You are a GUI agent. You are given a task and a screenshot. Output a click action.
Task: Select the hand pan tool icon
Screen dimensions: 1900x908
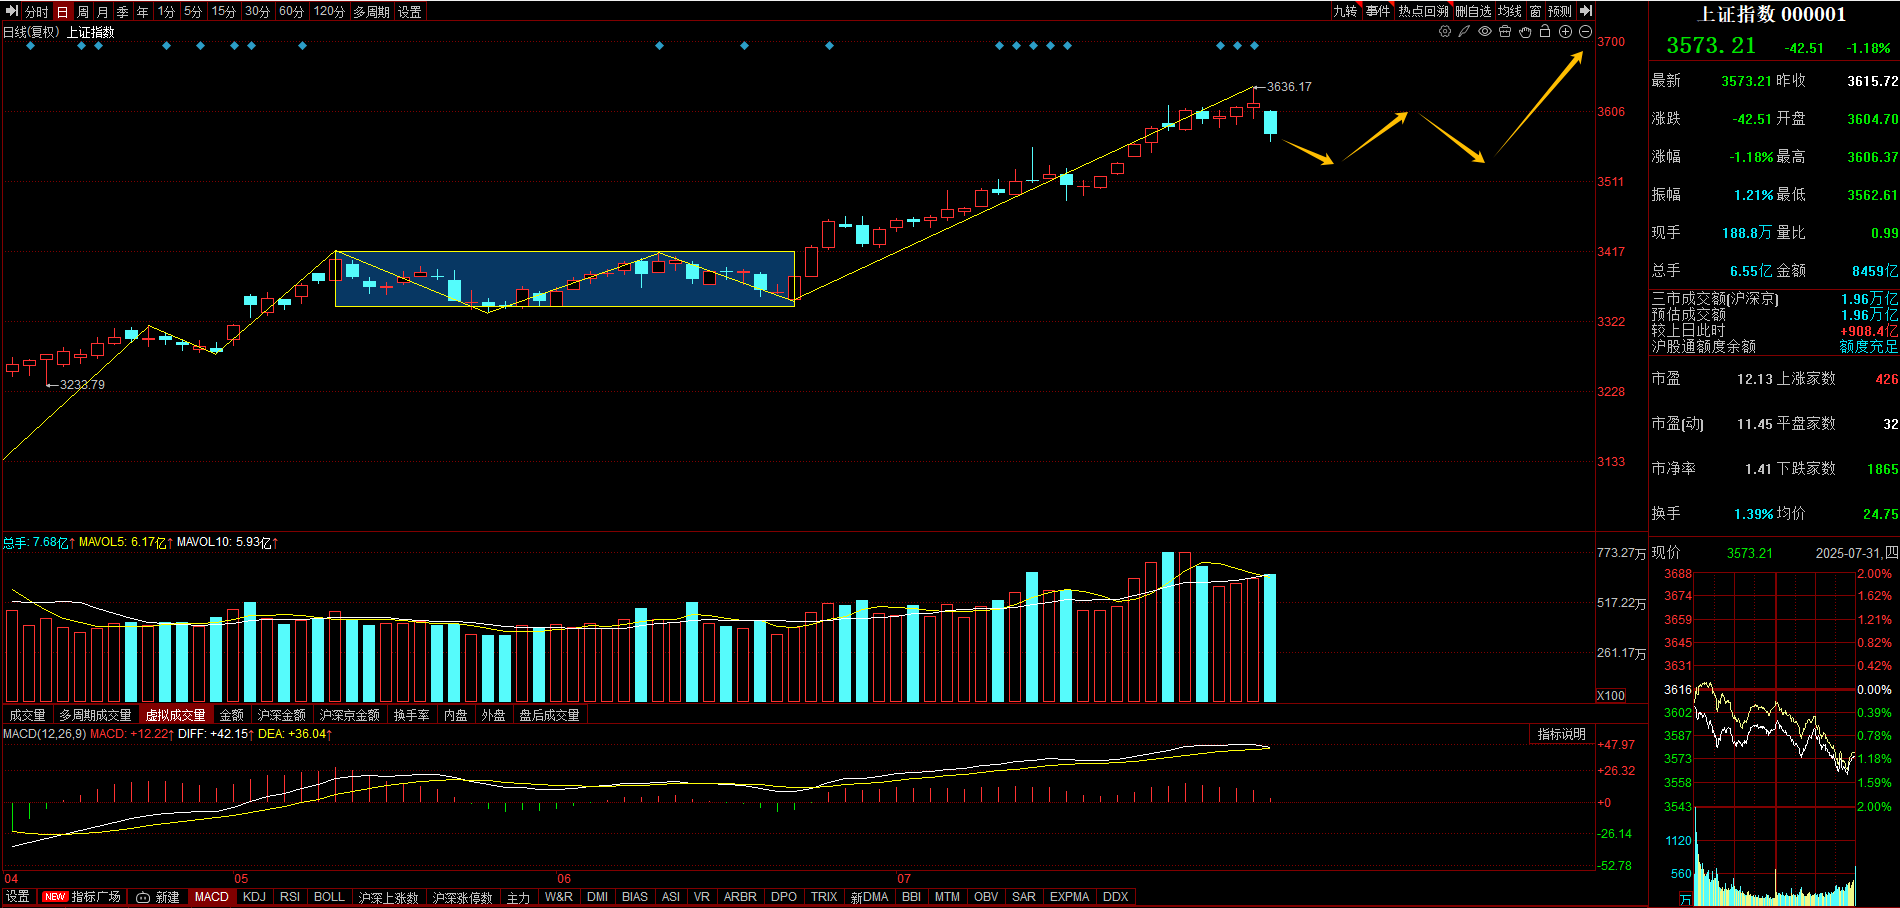(1525, 31)
